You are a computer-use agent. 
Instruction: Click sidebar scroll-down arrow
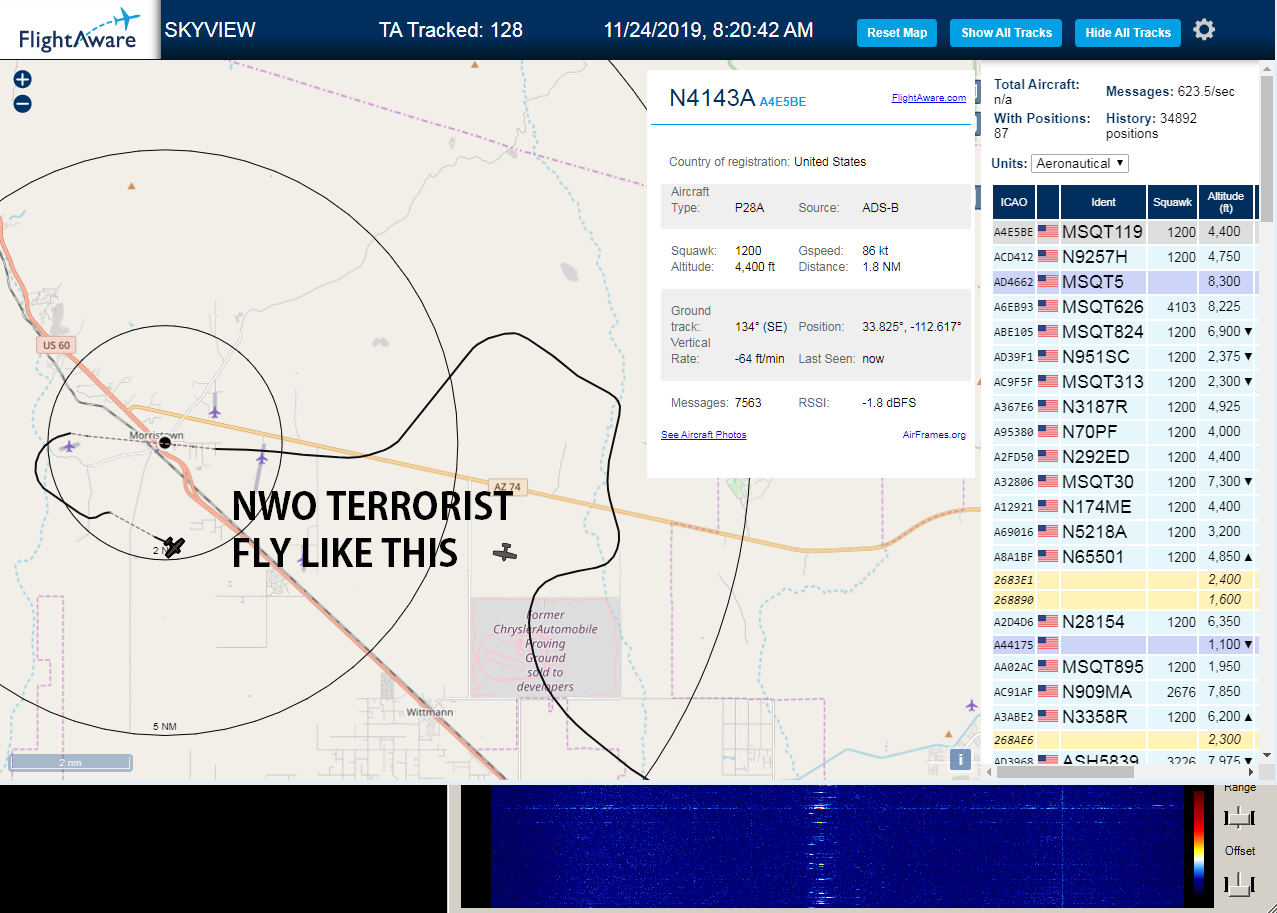pyautogui.click(x=1268, y=755)
